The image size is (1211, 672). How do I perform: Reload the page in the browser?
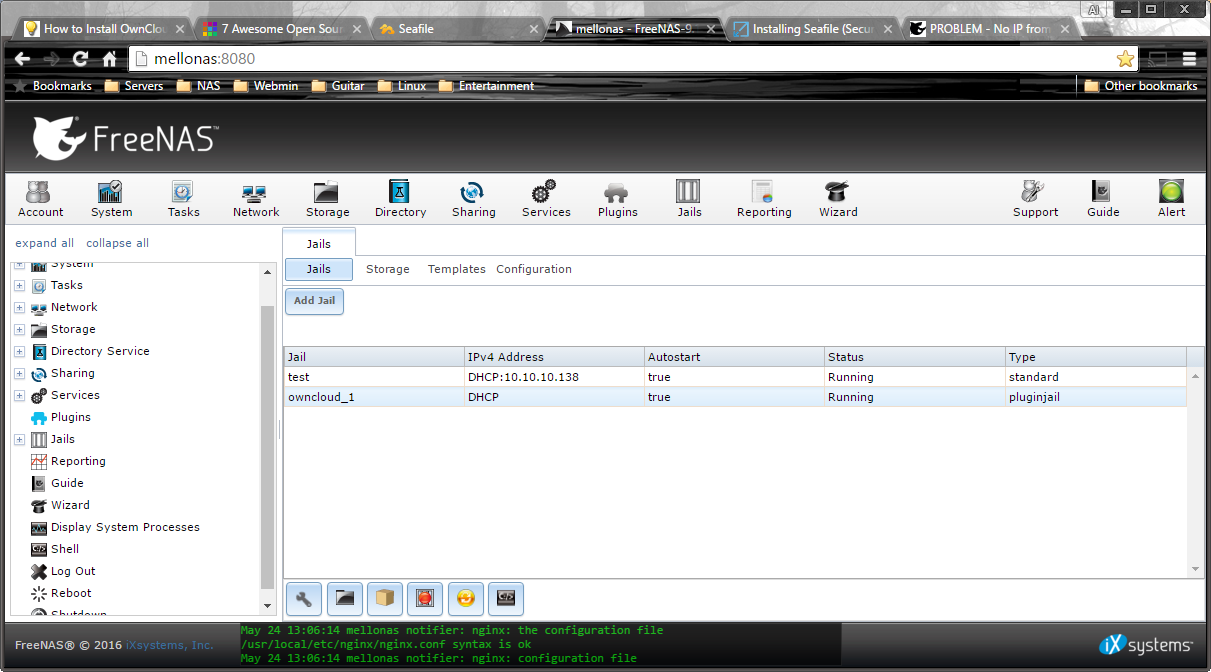click(x=80, y=59)
